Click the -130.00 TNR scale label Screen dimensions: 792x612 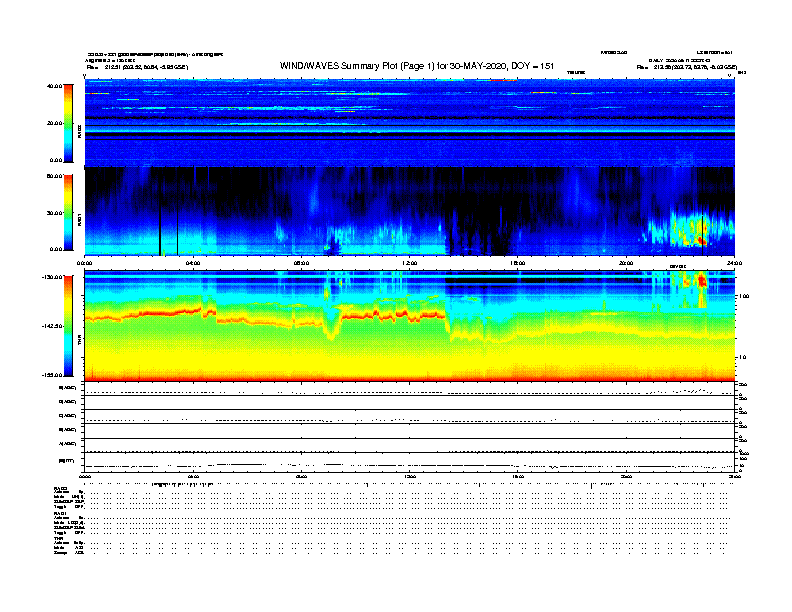coord(52,277)
